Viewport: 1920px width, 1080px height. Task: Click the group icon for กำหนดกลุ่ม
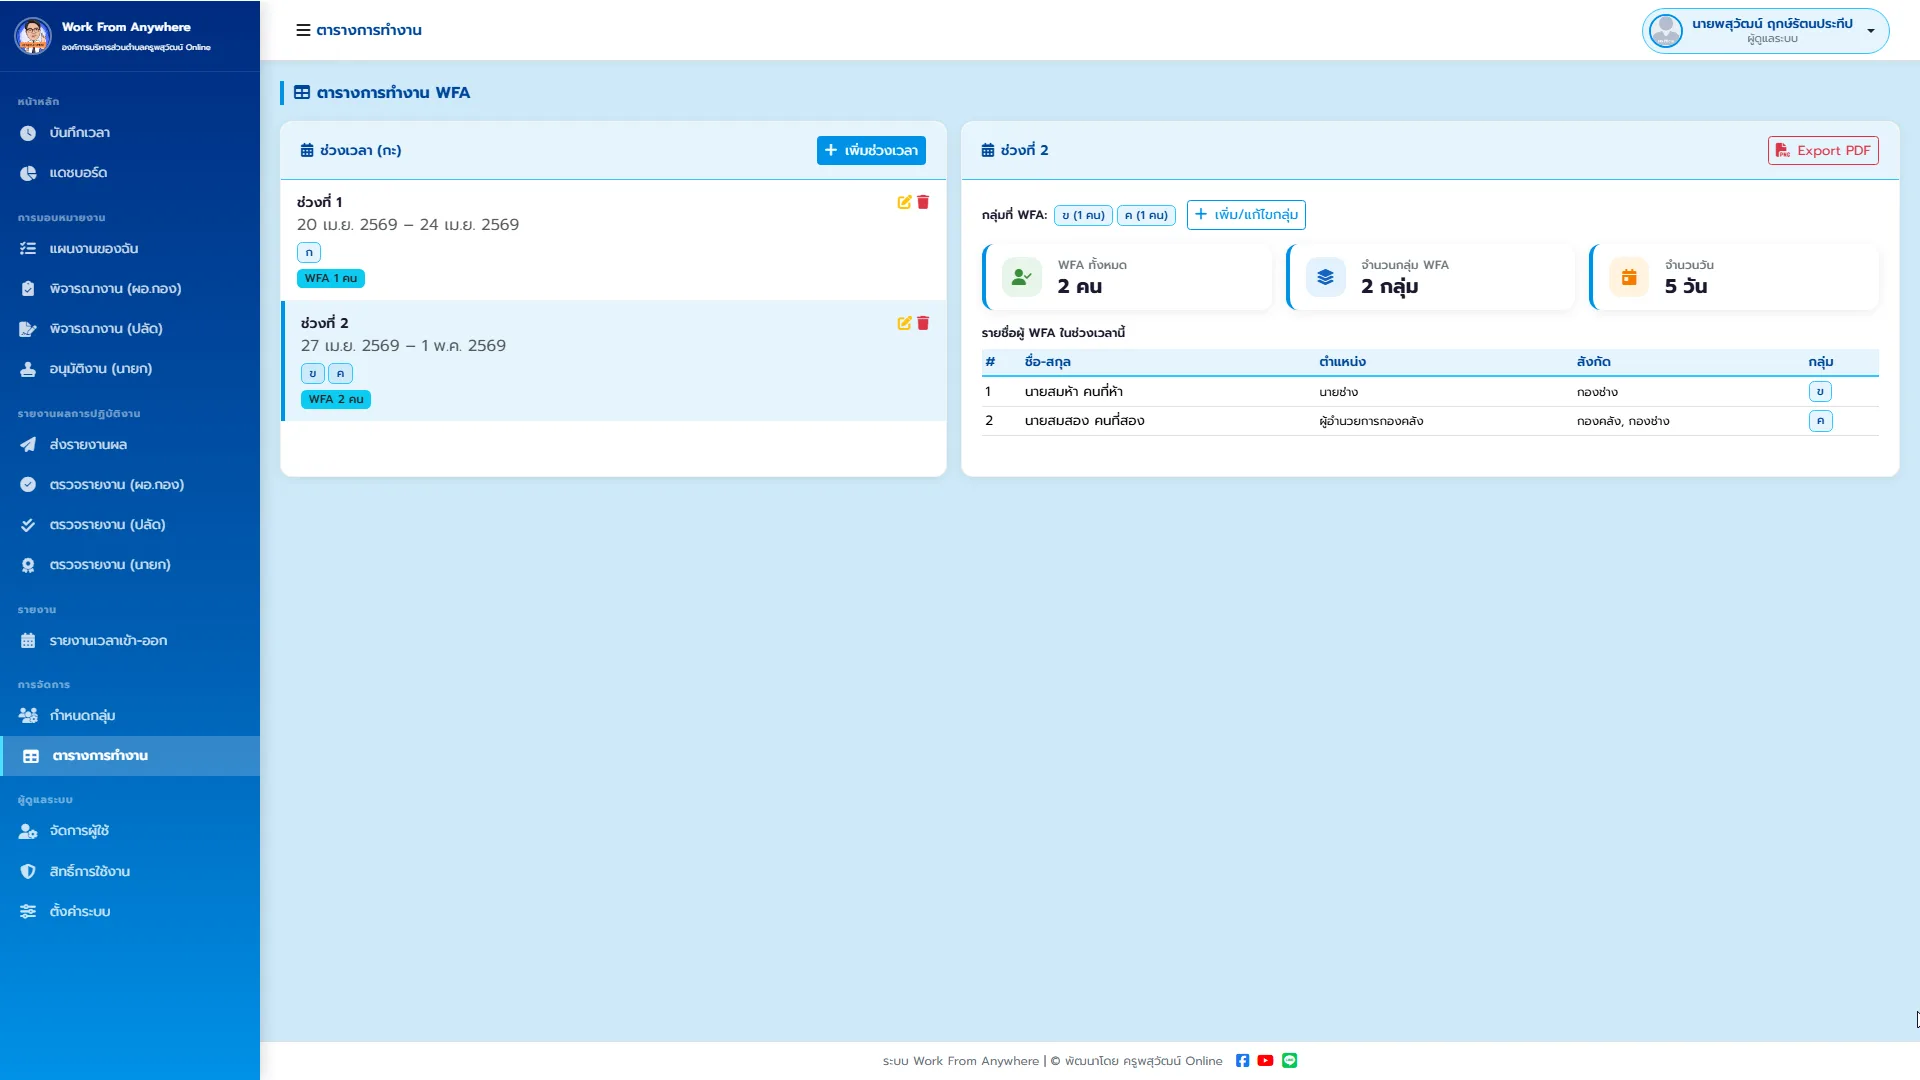[28, 716]
